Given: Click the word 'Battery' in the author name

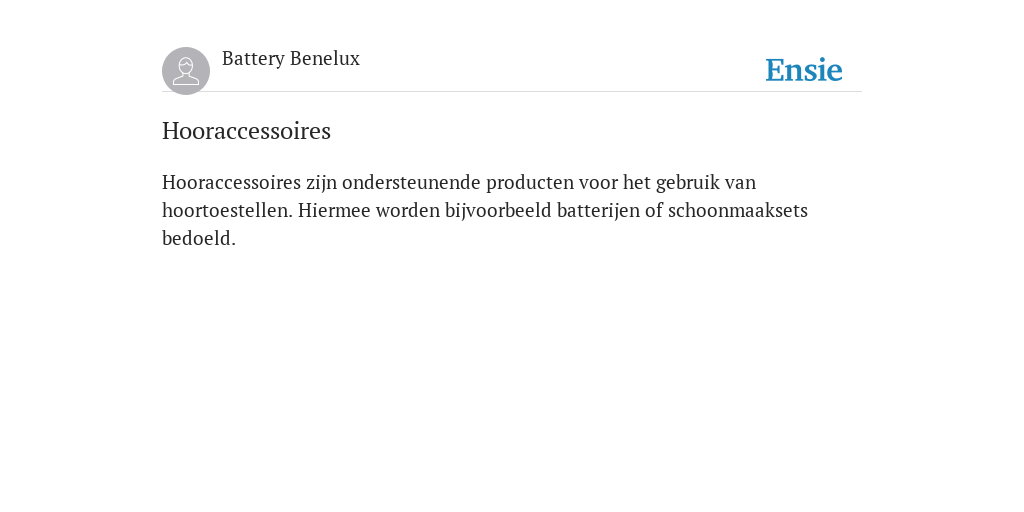Looking at the screenshot, I should pyautogui.click(x=253, y=59).
